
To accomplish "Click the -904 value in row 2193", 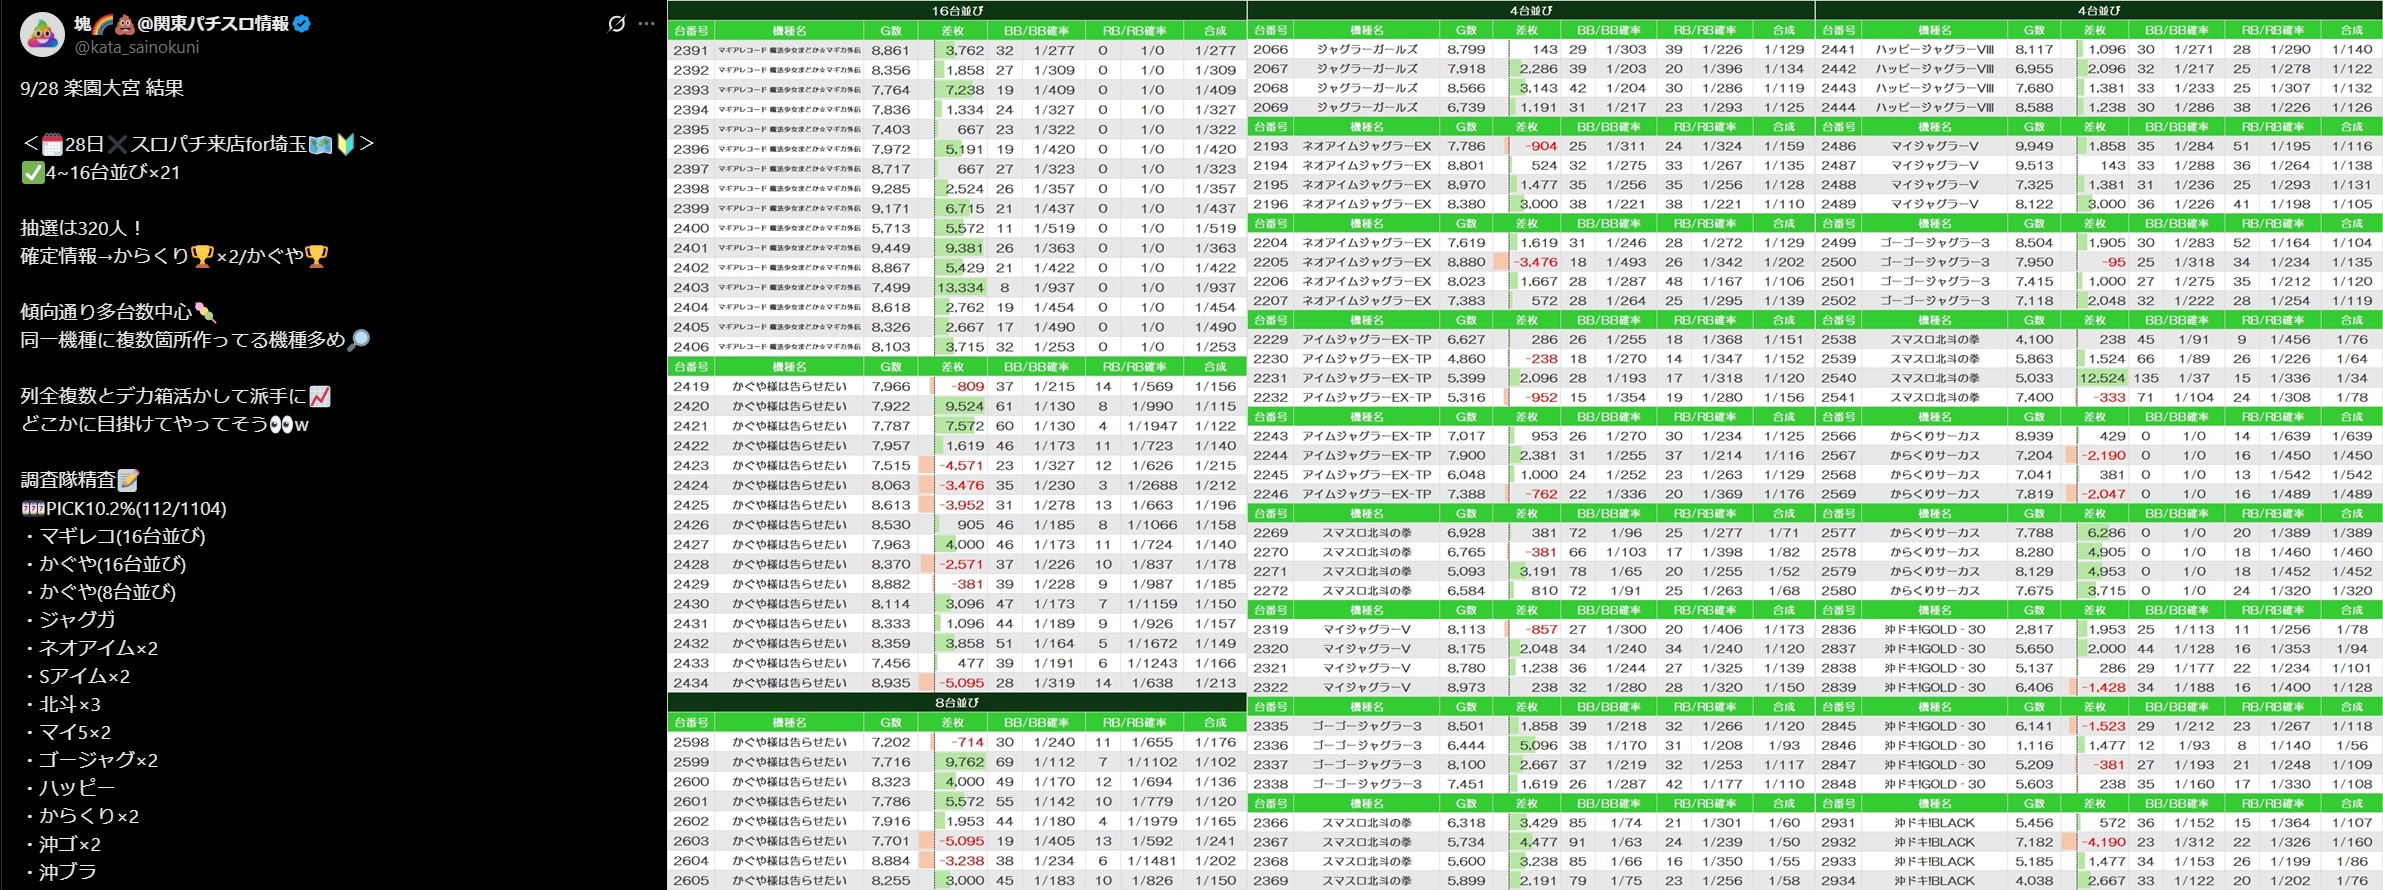I will [1541, 146].
